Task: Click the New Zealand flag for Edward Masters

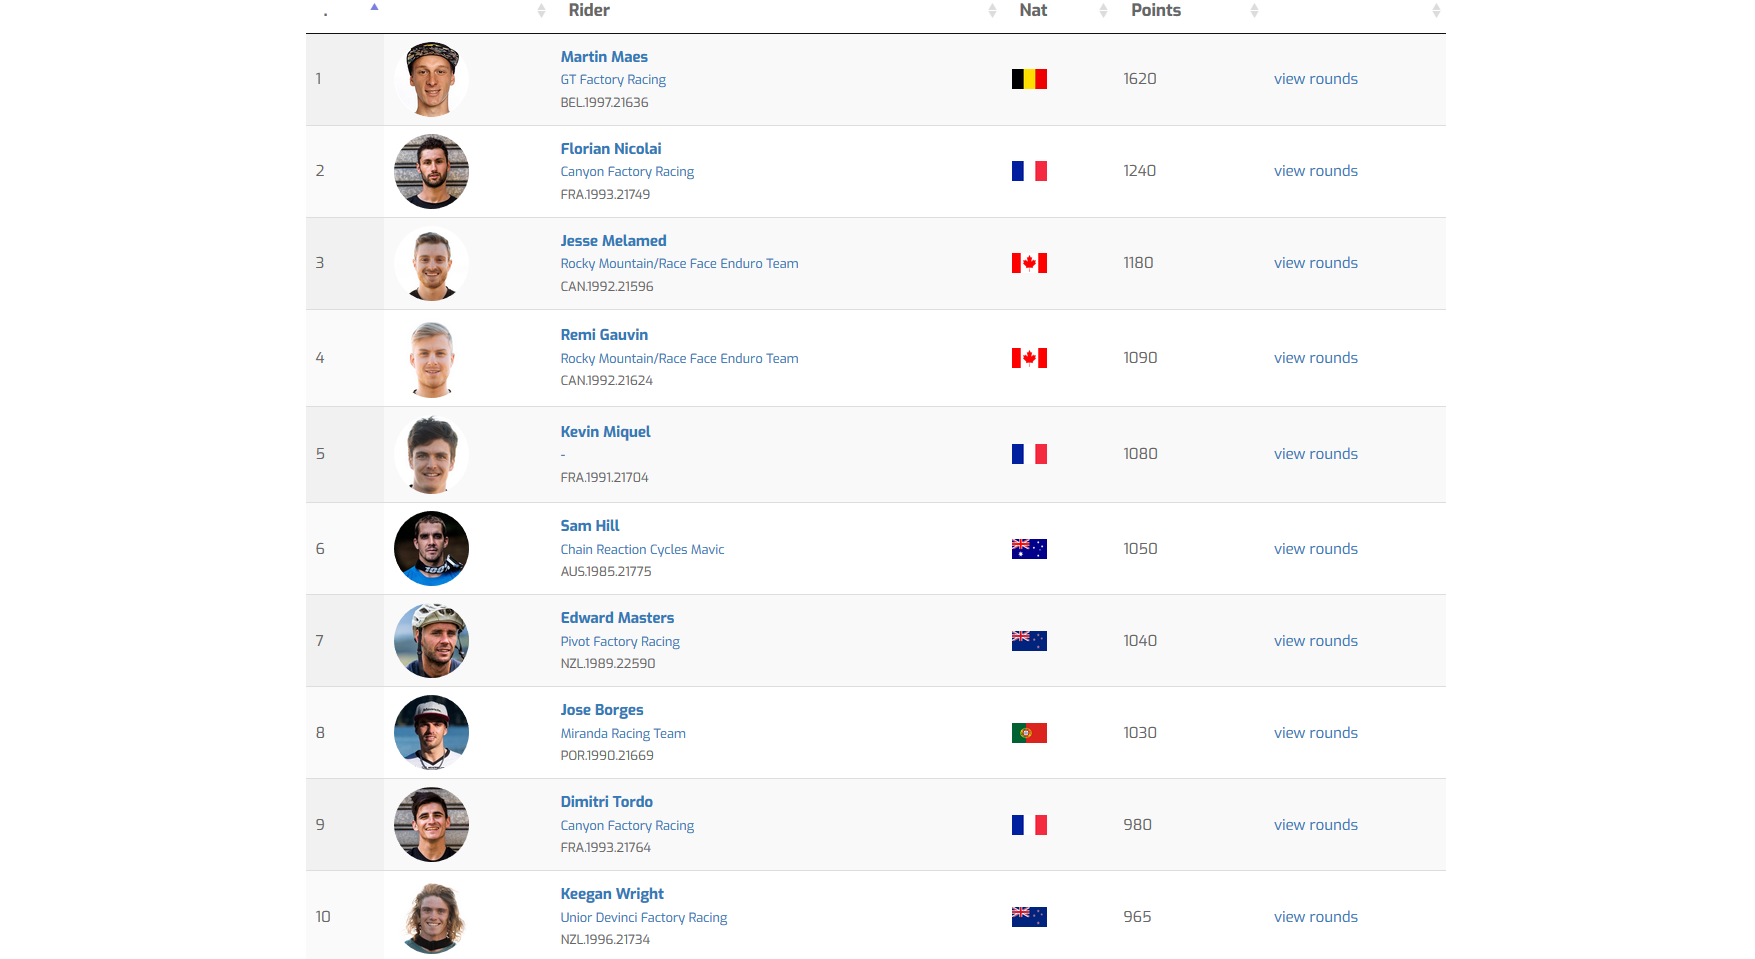Action: coord(1029,641)
